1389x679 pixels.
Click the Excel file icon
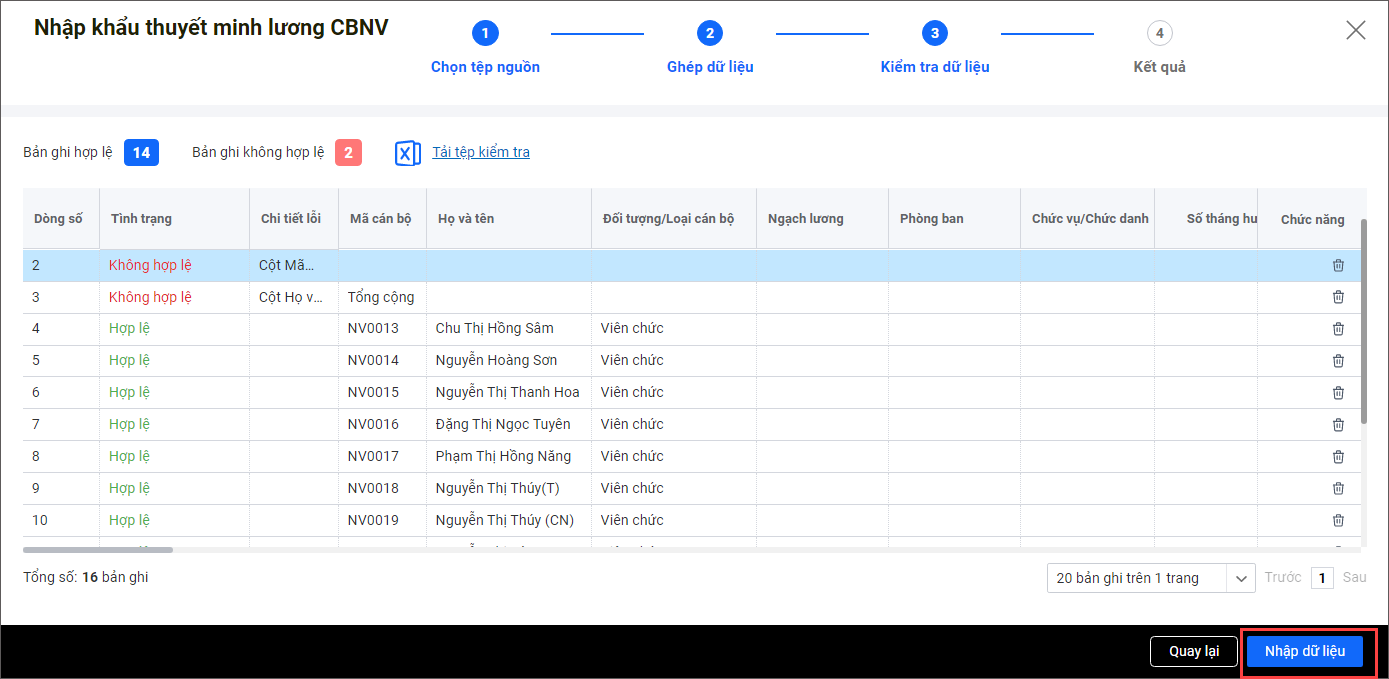[x=408, y=153]
